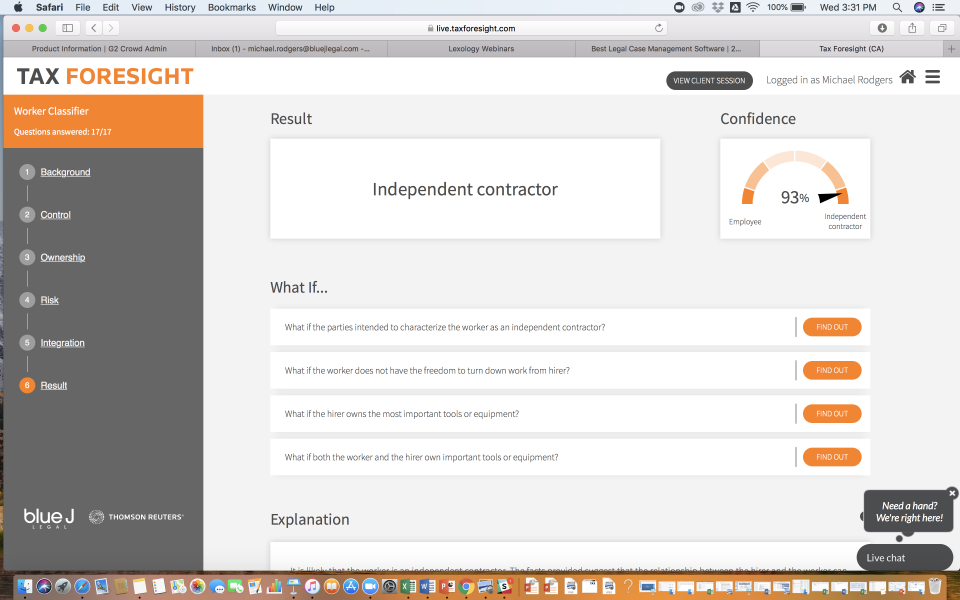Screen dimensions: 960x600
Task: Close the 'Need a hand?' chat bubble
Action: tap(952, 493)
